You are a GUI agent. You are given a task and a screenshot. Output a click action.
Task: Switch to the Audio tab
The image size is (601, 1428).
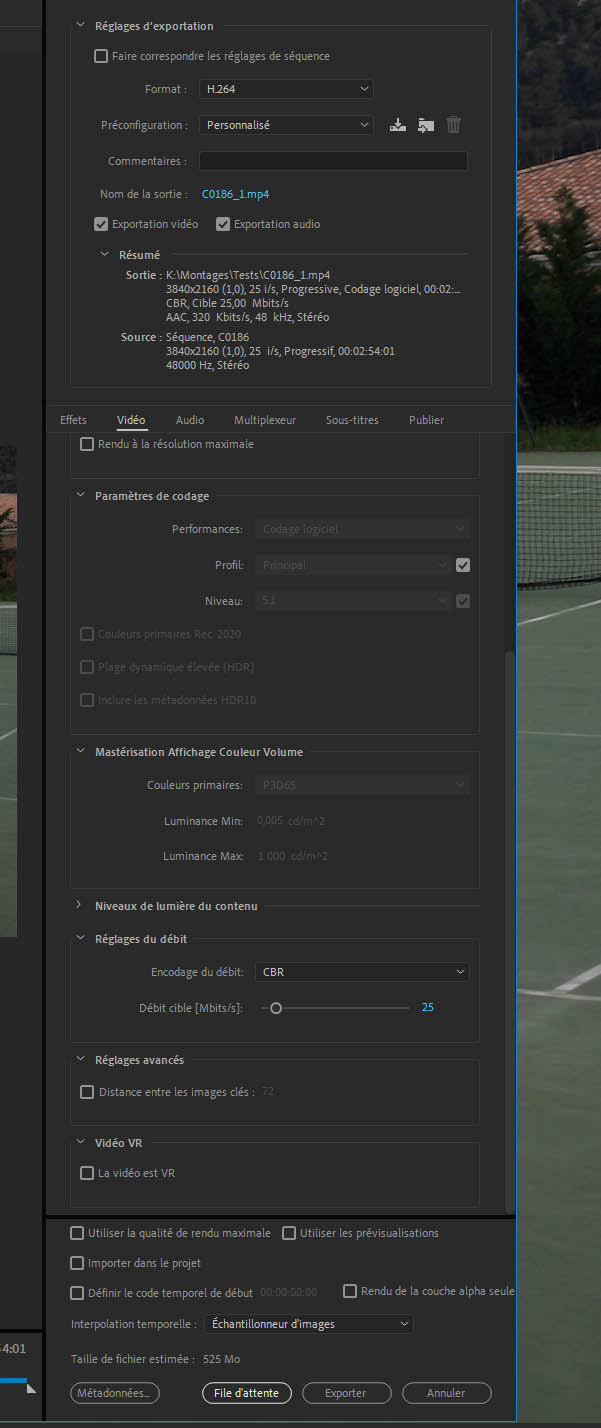click(190, 420)
